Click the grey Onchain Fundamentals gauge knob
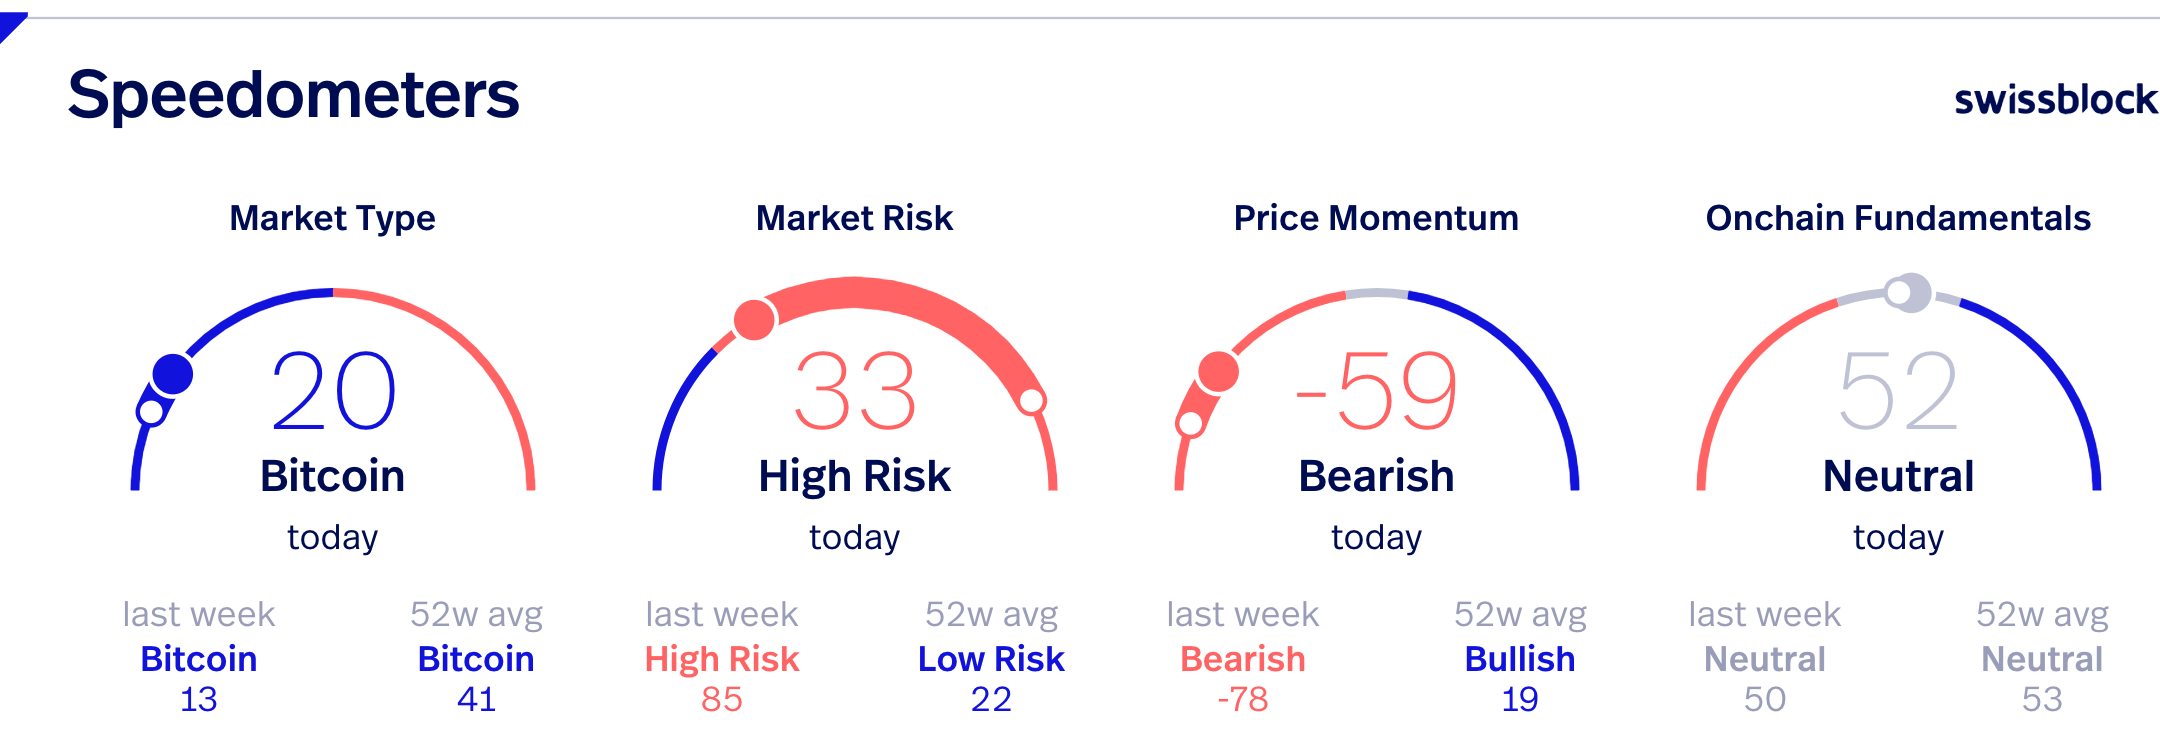Image resolution: width=2160 pixels, height=756 pixels. (1910, 293)
